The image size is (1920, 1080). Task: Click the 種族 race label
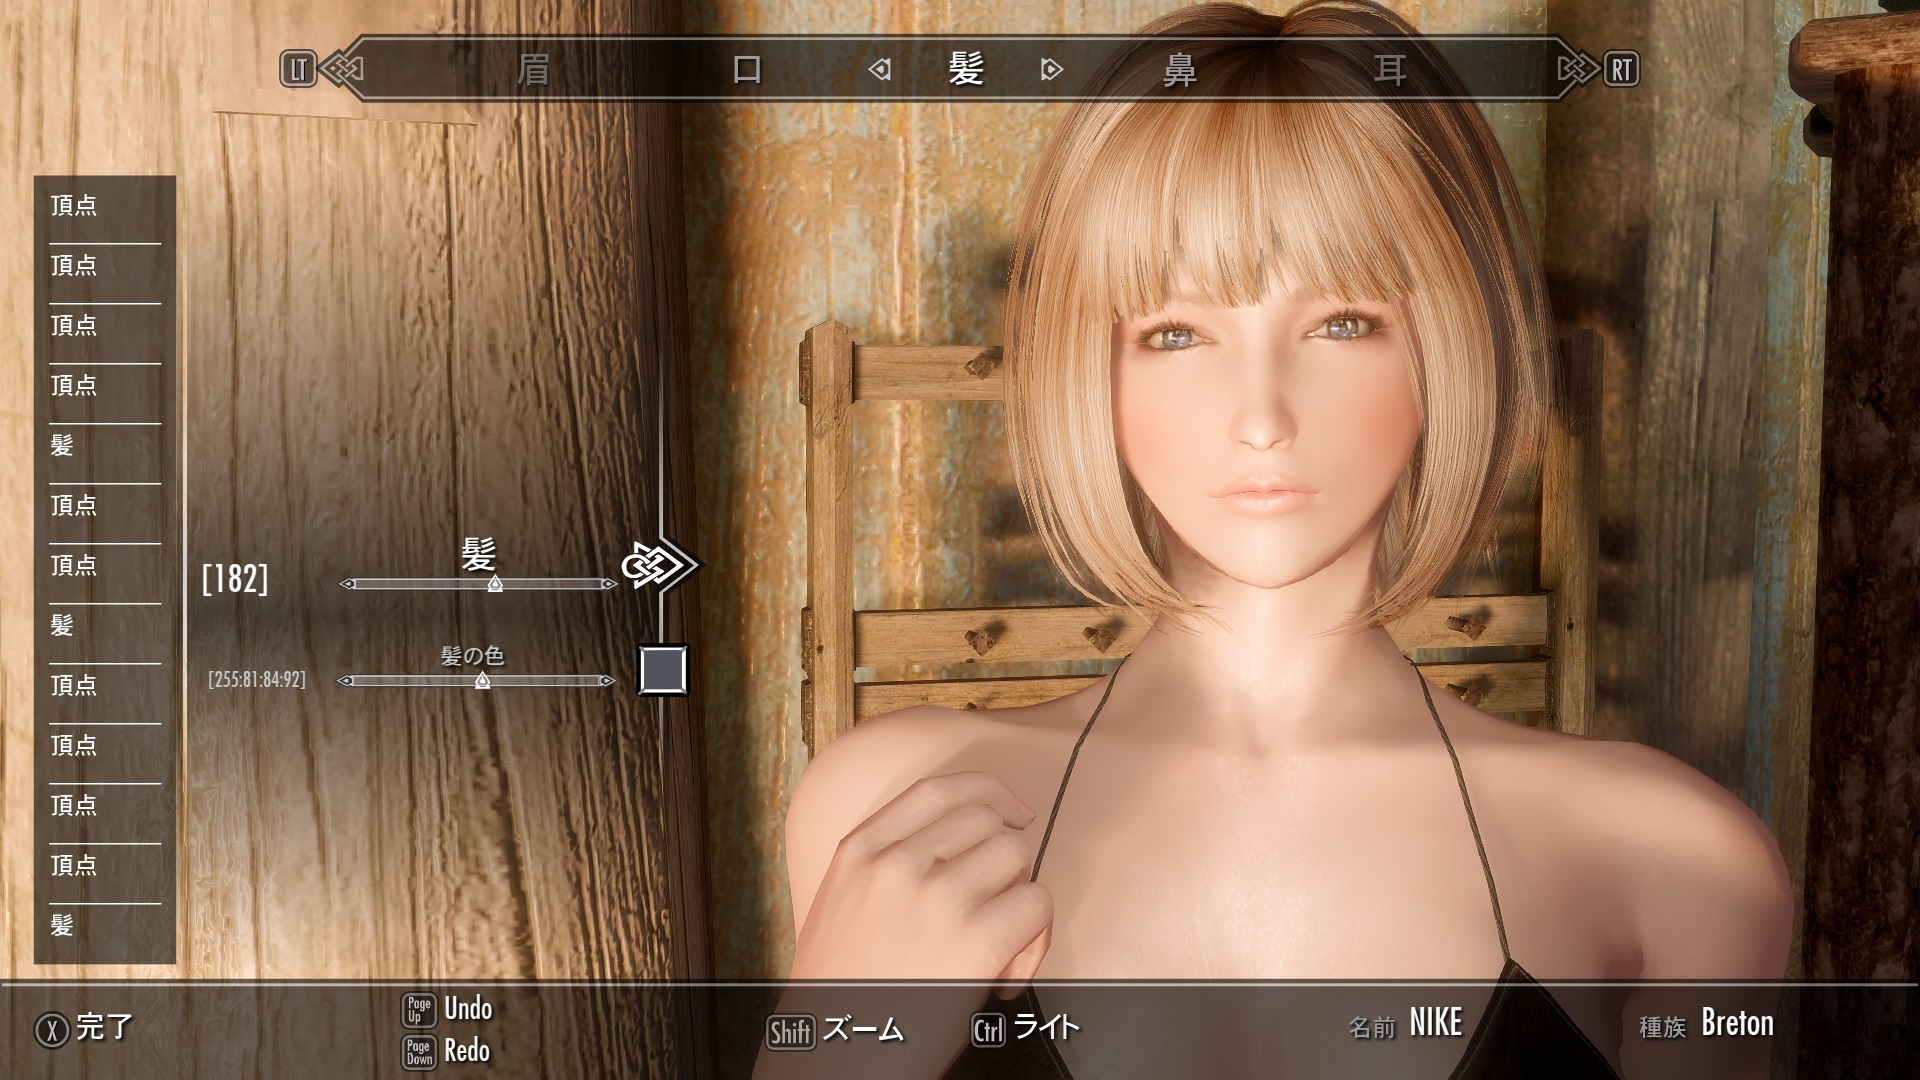(x=1662, y=1027)
